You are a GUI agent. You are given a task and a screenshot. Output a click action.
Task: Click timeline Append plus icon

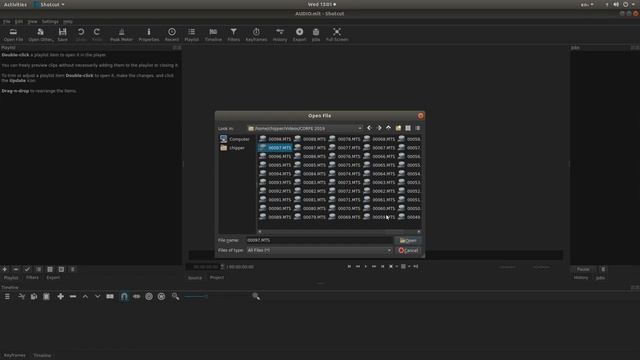click(60, 296)
